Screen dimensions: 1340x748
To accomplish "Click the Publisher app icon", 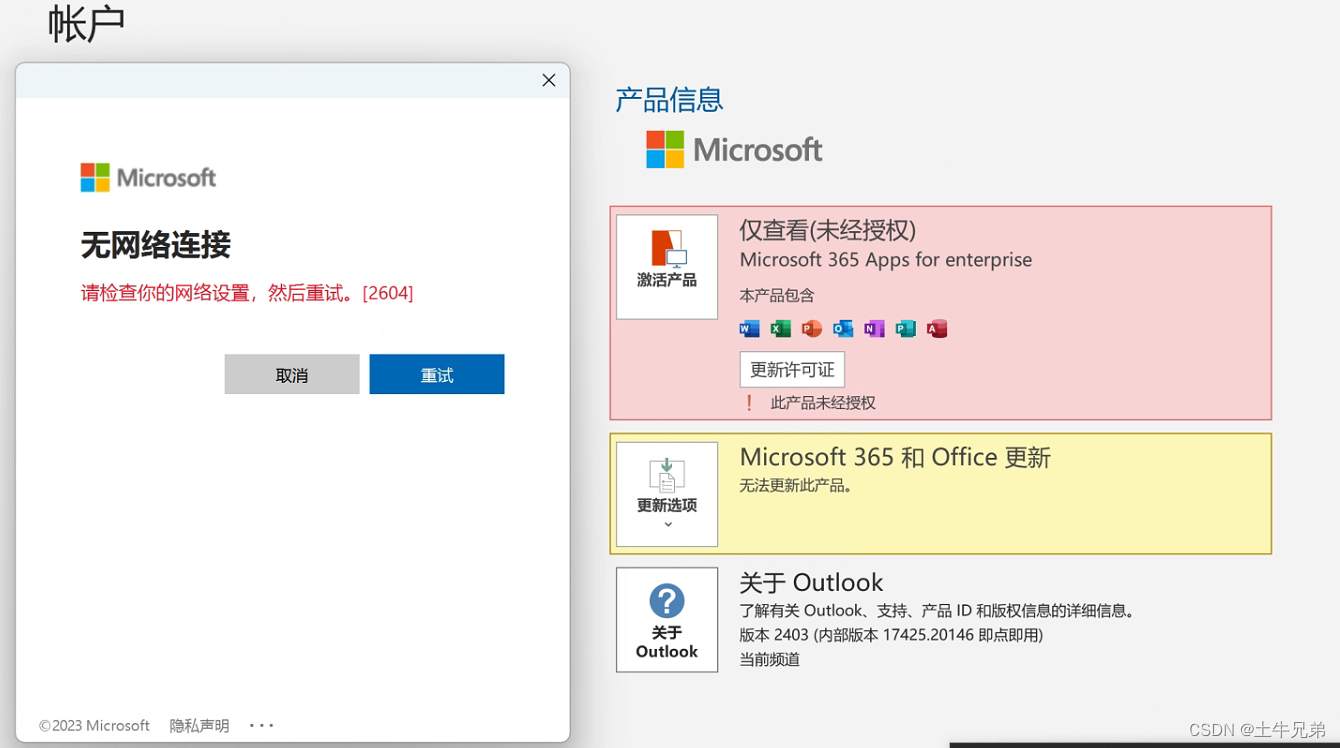I will [x=905, y=329].
